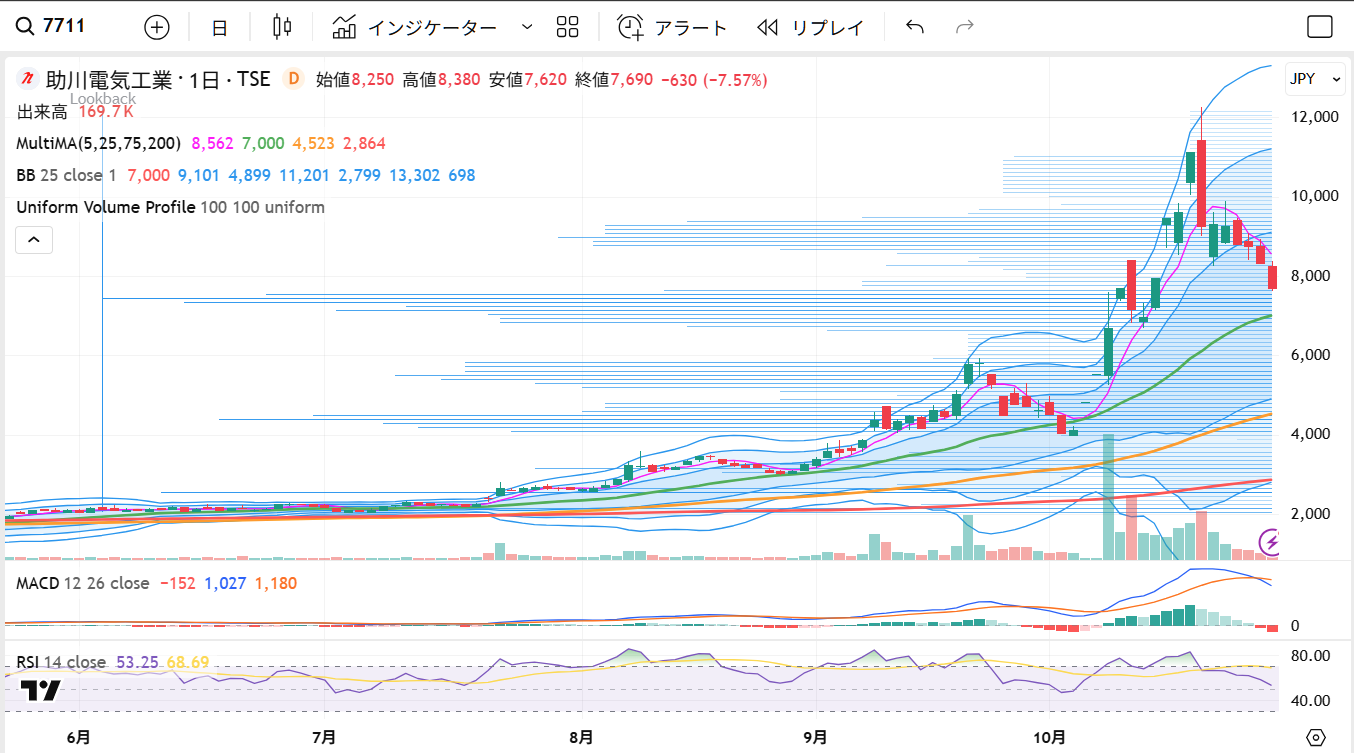Collapse the indicator legend with chevron button
Screen dimensions: 1354x753
(x=33, y=240)
